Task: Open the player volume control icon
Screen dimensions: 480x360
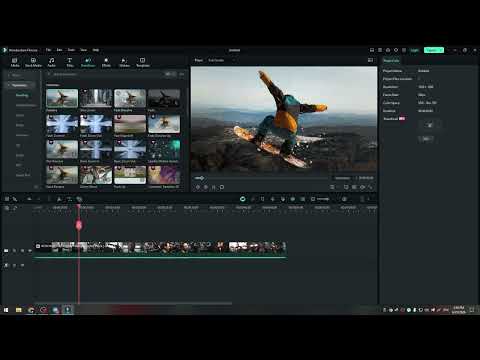Action: pyautogui.click(x=362, y=187)
